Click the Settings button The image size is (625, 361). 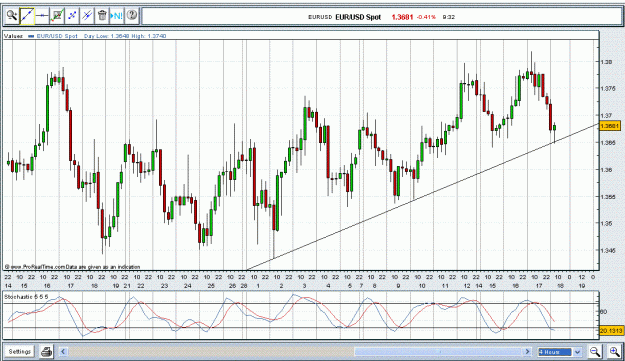point(20,352)
